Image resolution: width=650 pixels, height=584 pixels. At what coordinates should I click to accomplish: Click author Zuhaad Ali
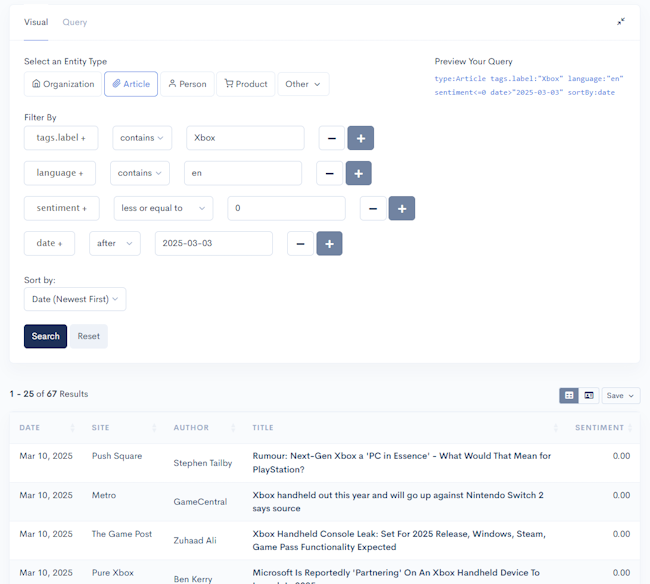(x=195, y=540)
